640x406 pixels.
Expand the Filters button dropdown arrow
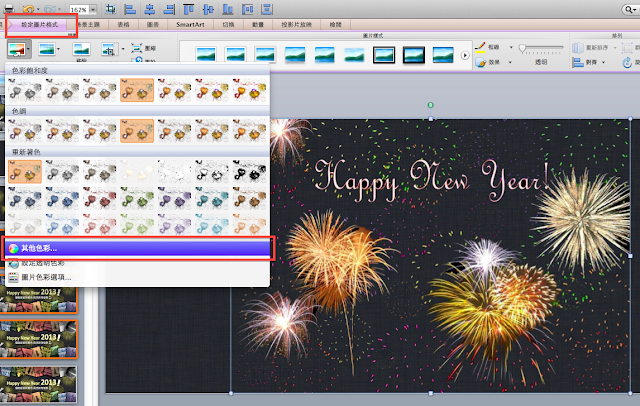58,49
